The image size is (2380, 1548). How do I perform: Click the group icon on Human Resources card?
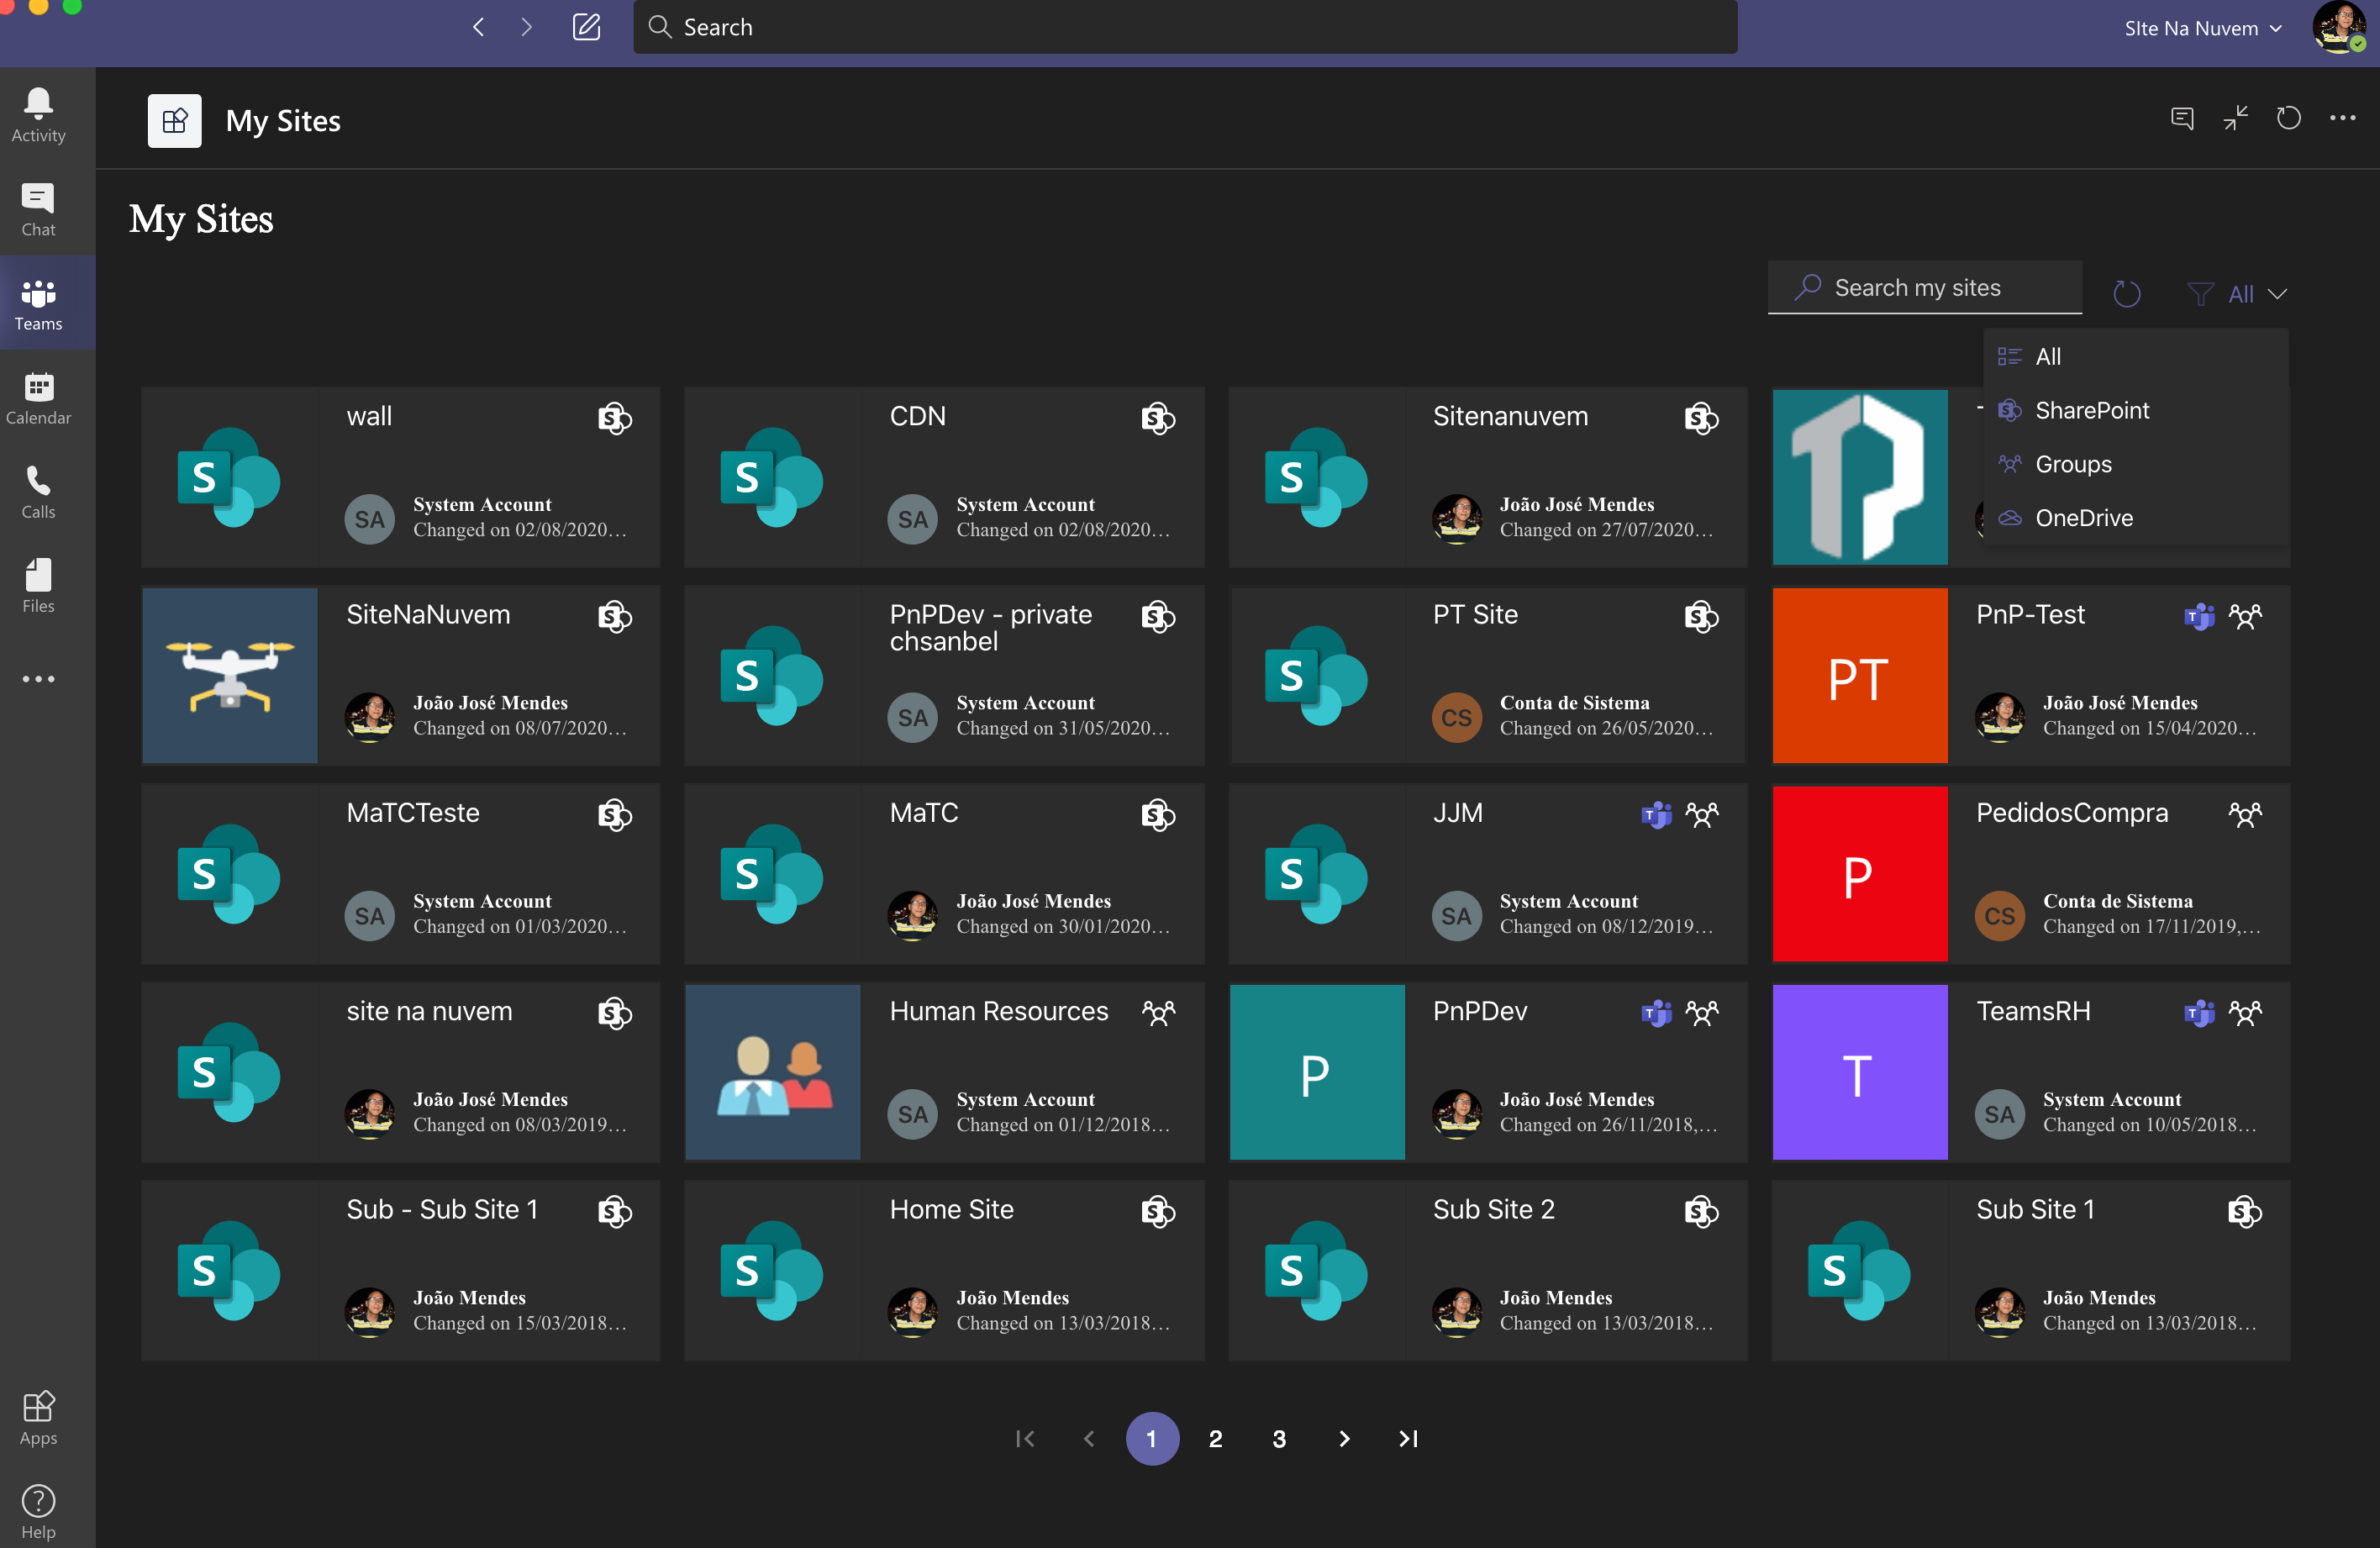point(1158,1013)
